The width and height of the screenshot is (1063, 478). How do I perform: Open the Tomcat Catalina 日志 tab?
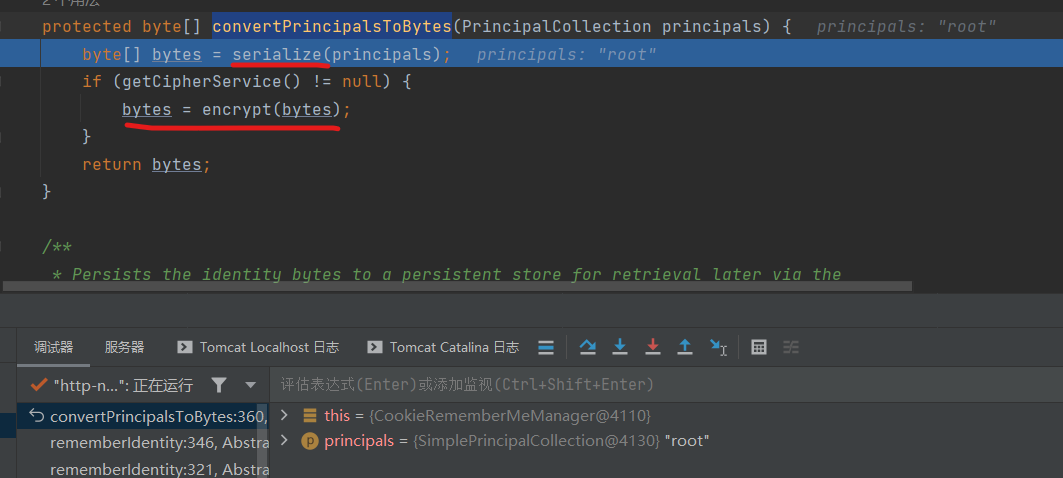(444, 347)
